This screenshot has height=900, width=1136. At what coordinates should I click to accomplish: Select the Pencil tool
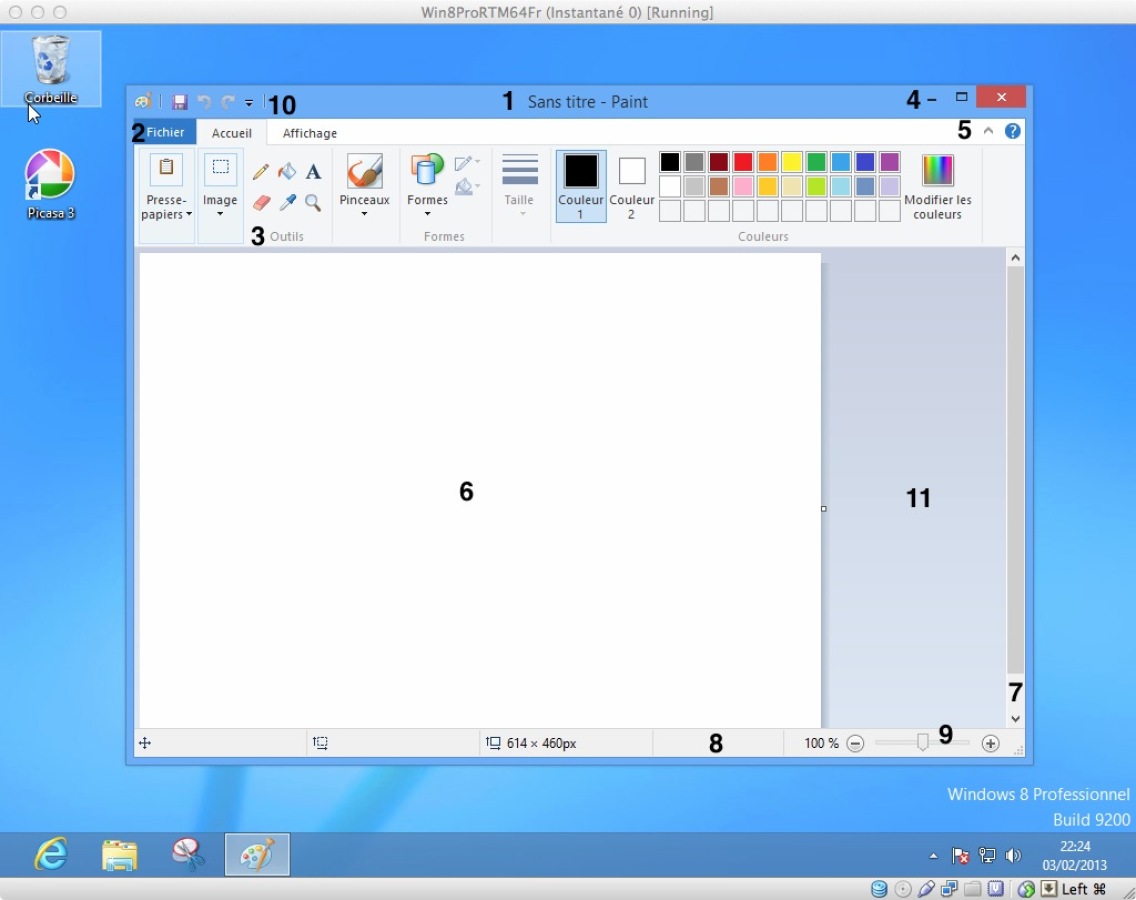(261, 172)
